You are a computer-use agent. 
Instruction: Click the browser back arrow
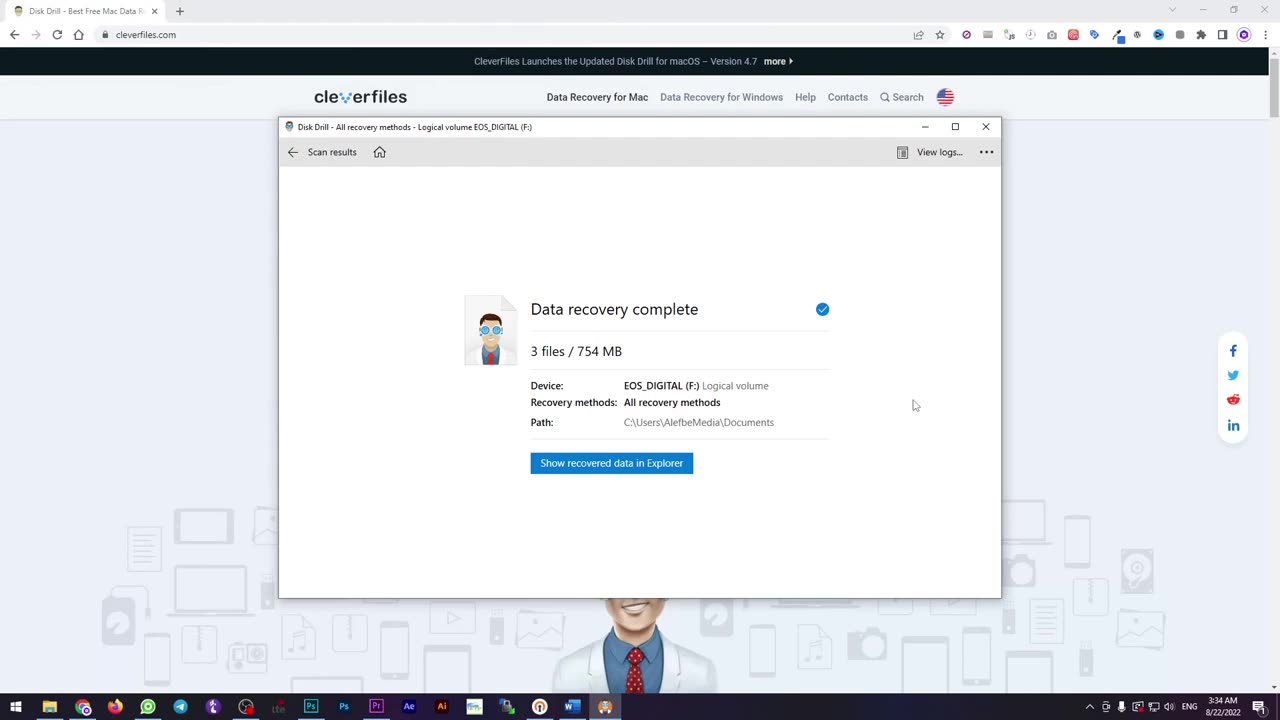[14, 35]
